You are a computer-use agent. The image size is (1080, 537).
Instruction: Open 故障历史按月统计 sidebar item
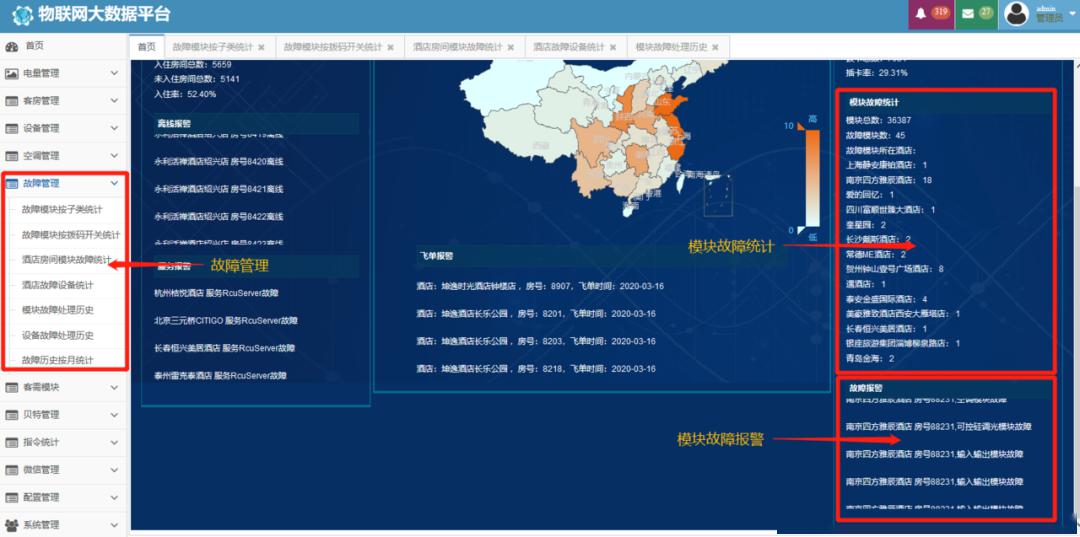[x=58, y=360]
